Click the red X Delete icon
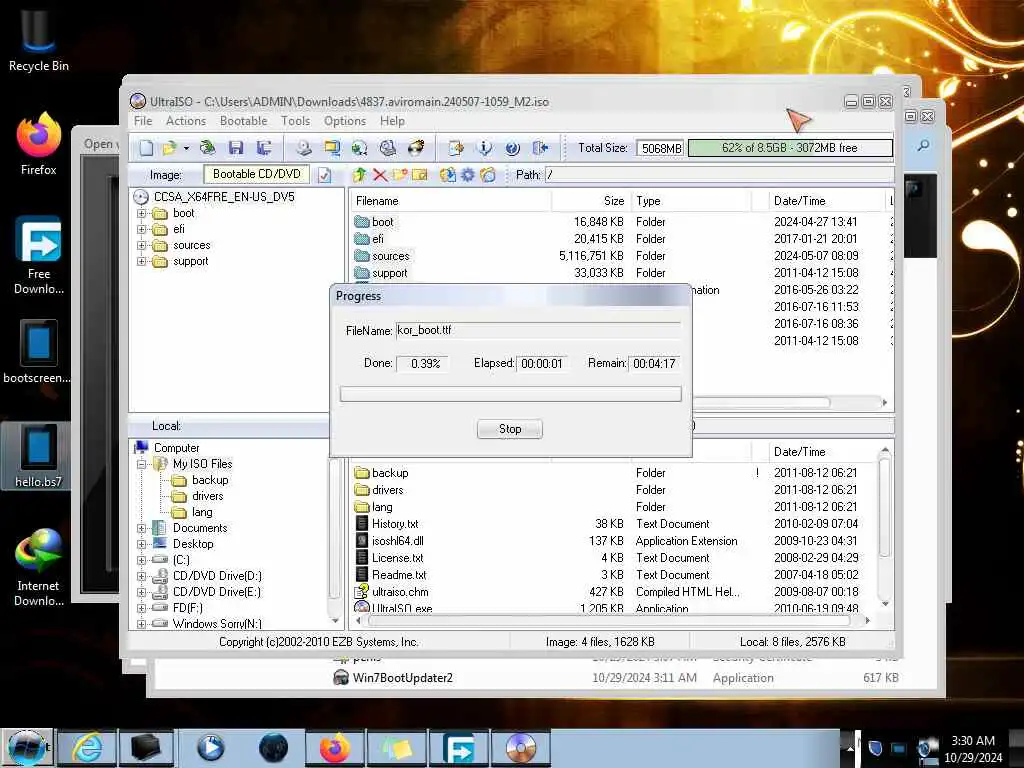The image size is (1024, 768). (379, 175)
